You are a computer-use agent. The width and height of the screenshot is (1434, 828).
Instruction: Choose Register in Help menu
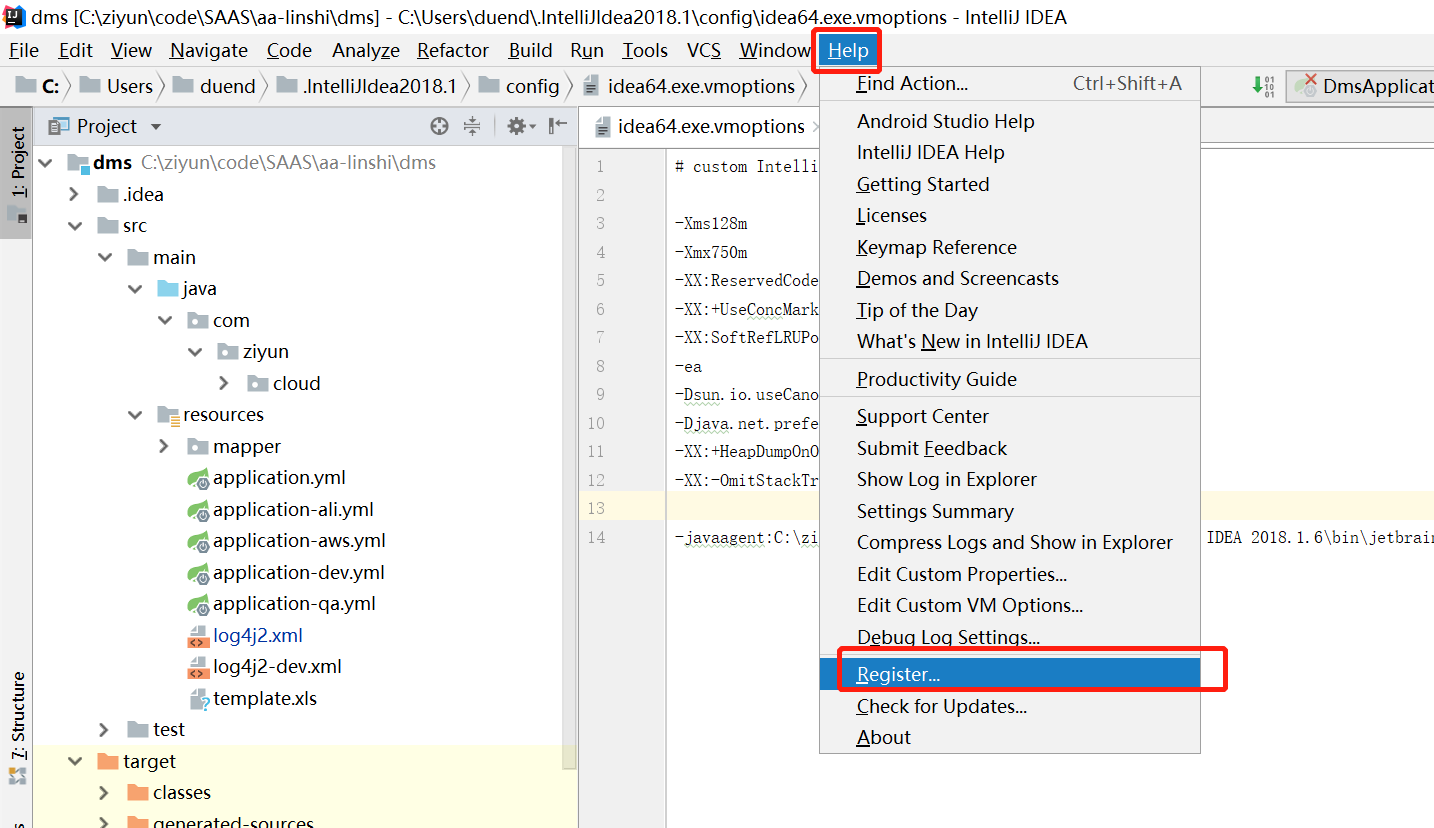pyautogui.click(x=1010, y=674)
